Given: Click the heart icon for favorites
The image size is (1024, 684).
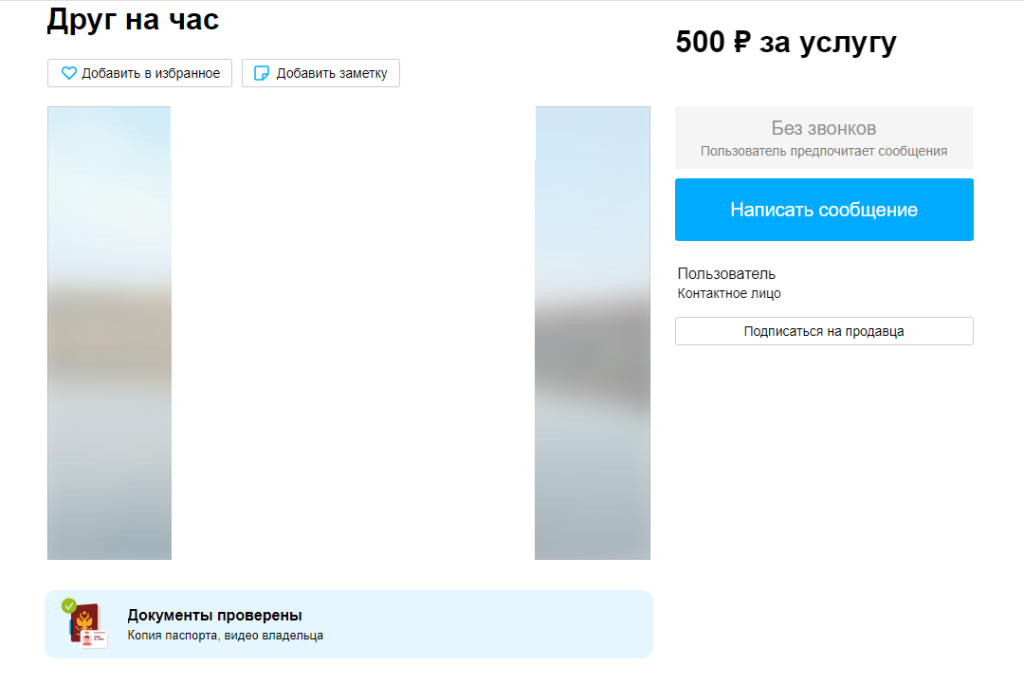Looking at the screenshot, I should click(69, 73).
